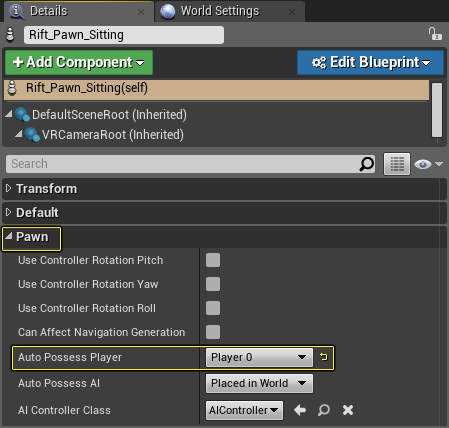This screenshot has width=449, height=428.
Task: Open the Auto Possess AI dropdown
Action: pyautogui.click(x=259, y=383)
